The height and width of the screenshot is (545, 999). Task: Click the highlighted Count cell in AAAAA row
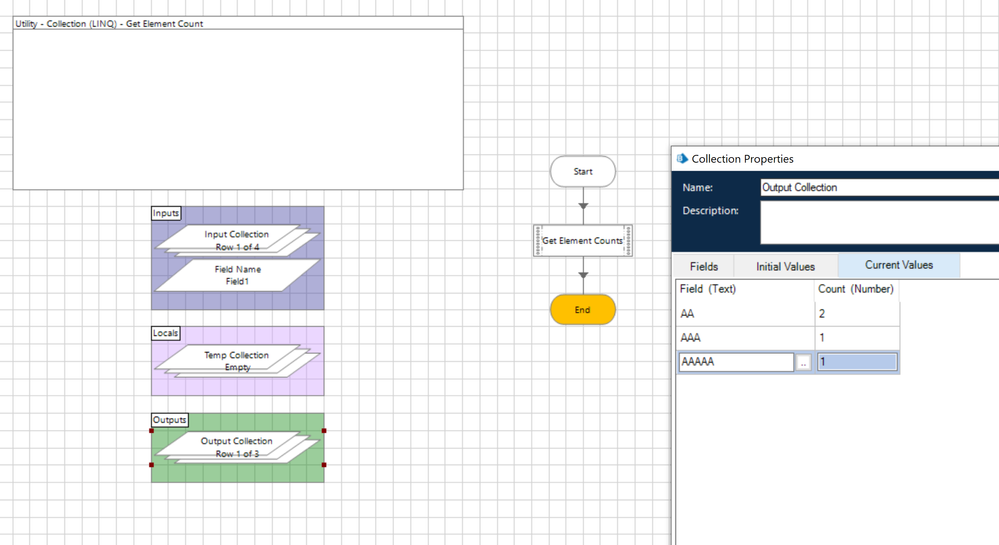(x=857, y=362)
